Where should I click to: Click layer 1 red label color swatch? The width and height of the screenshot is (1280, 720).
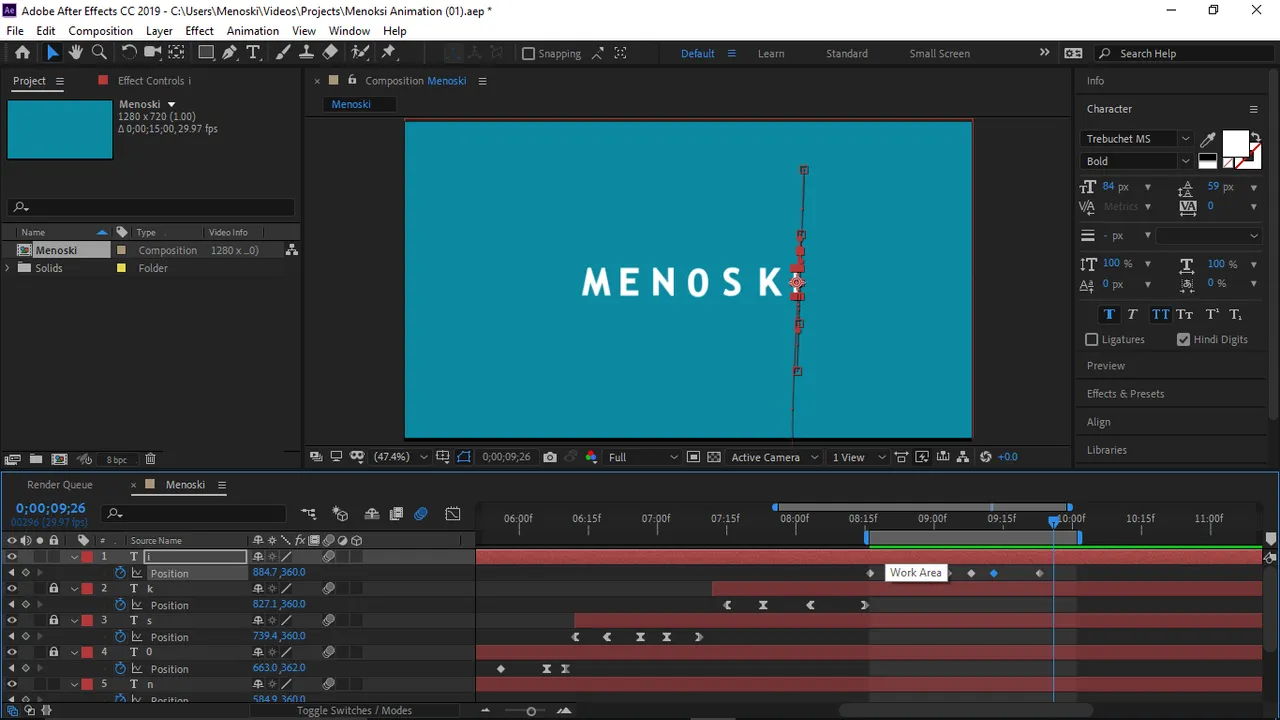(x=87, y=557)
